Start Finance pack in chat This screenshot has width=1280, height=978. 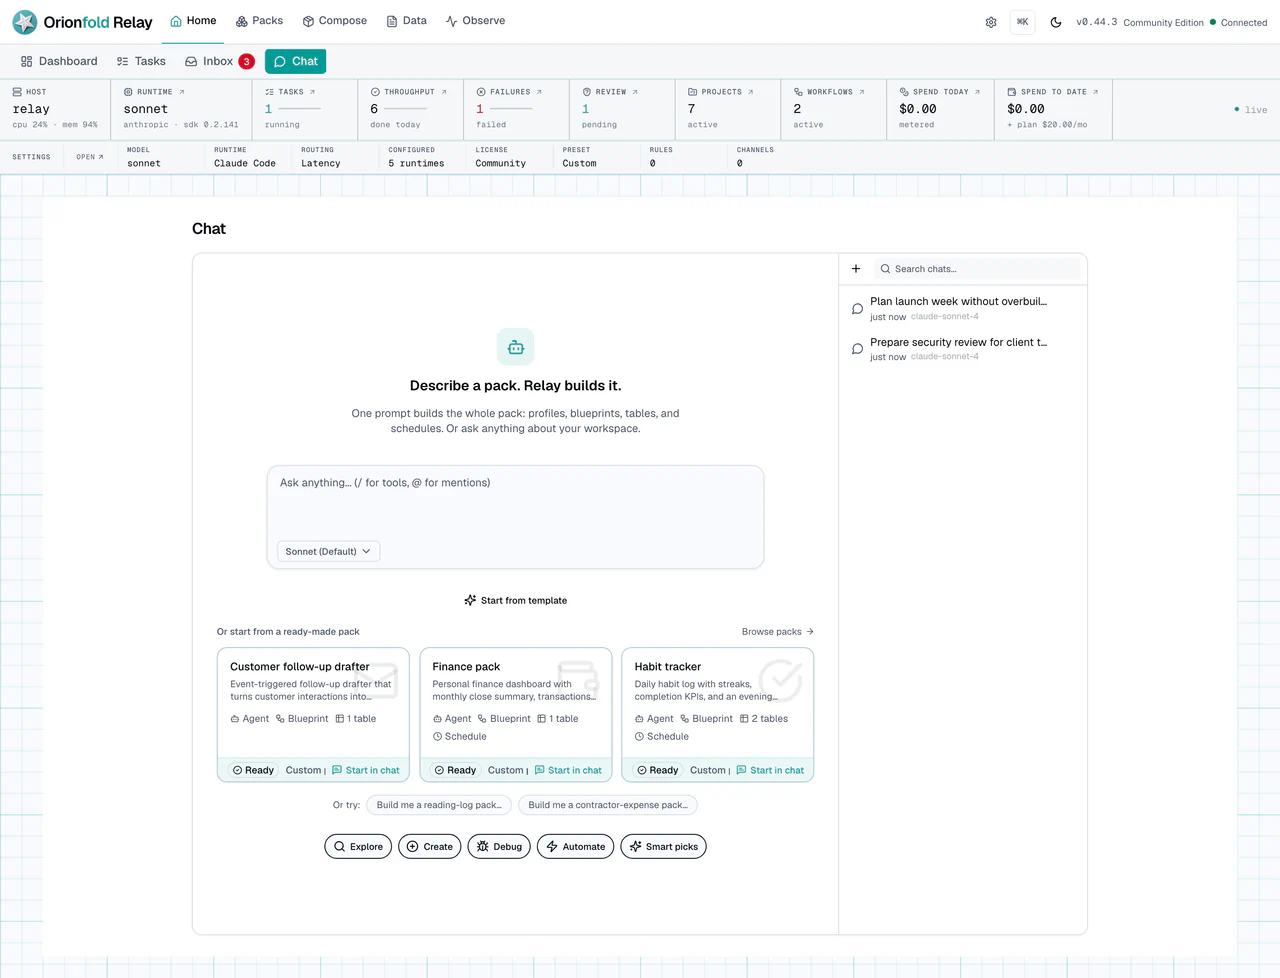568,770
